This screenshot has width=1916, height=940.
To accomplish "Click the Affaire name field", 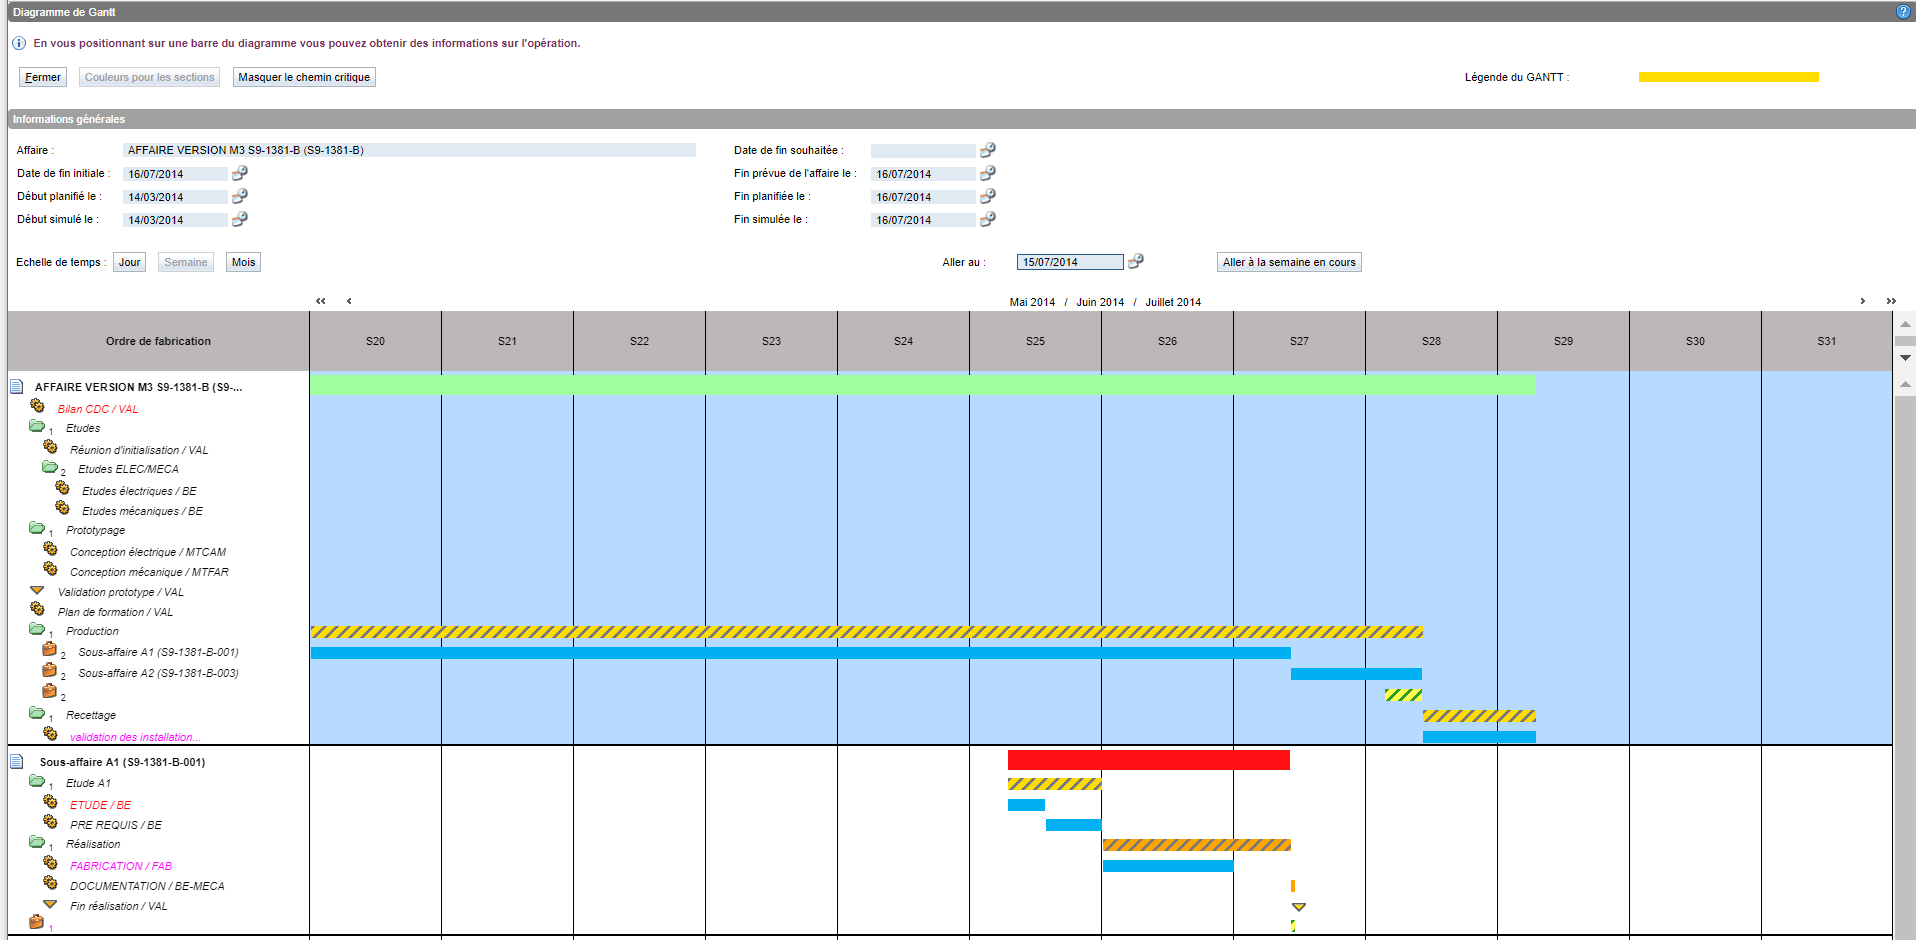I will point(409,150).
